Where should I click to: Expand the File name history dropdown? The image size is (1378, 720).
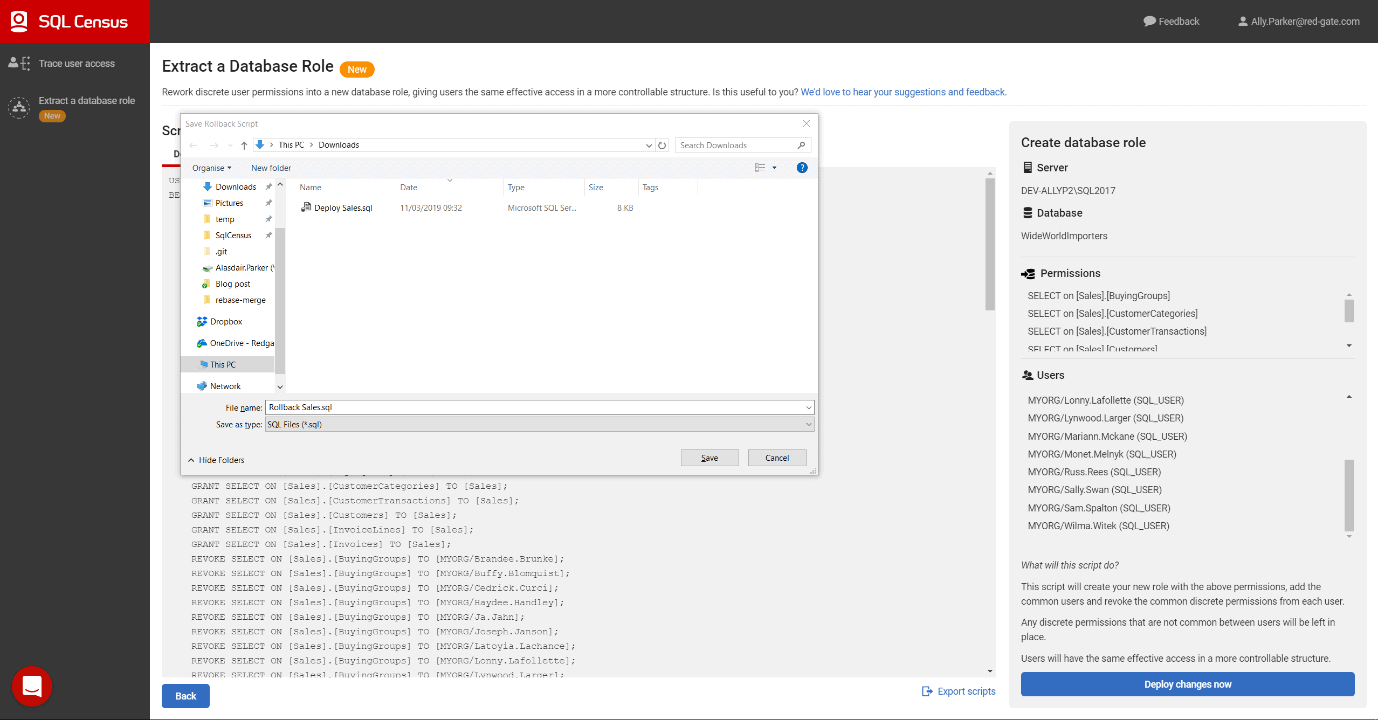tap(808, 407)
